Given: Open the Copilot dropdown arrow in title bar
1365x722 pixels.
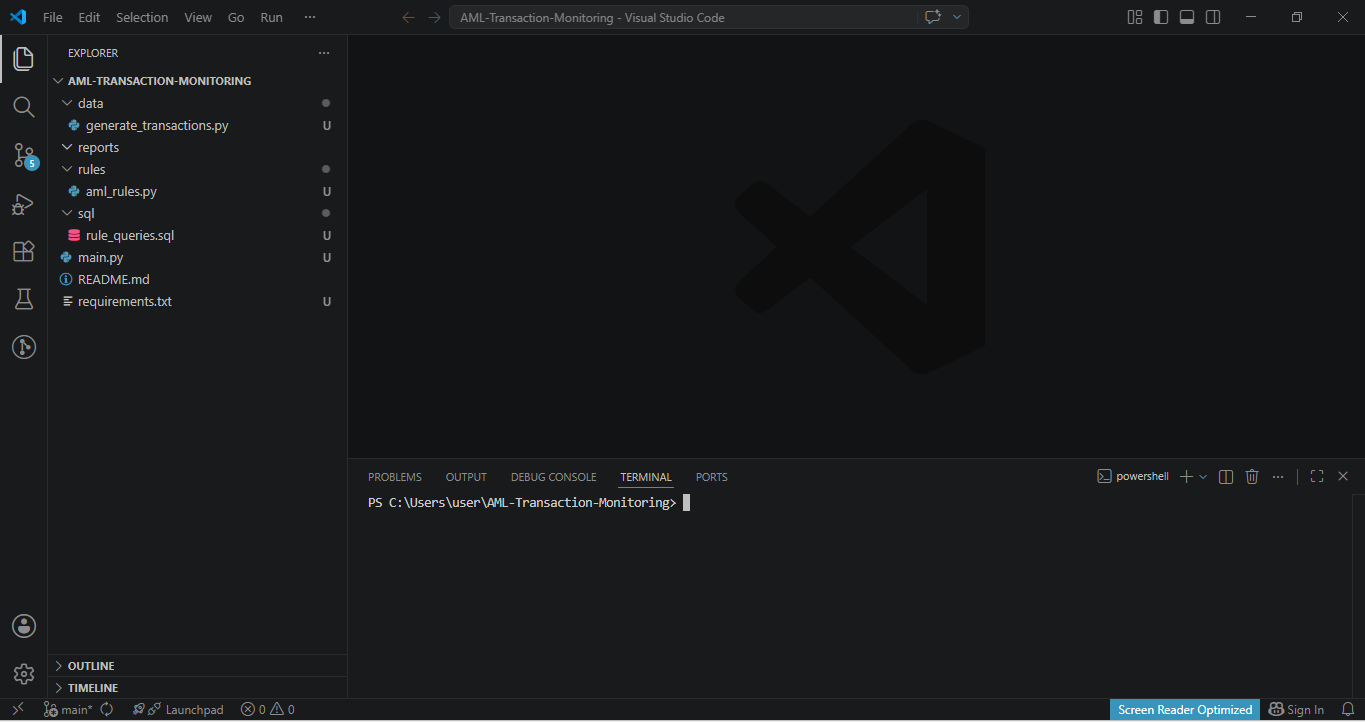Looking at the screenshot, I should tap(957, 17).
